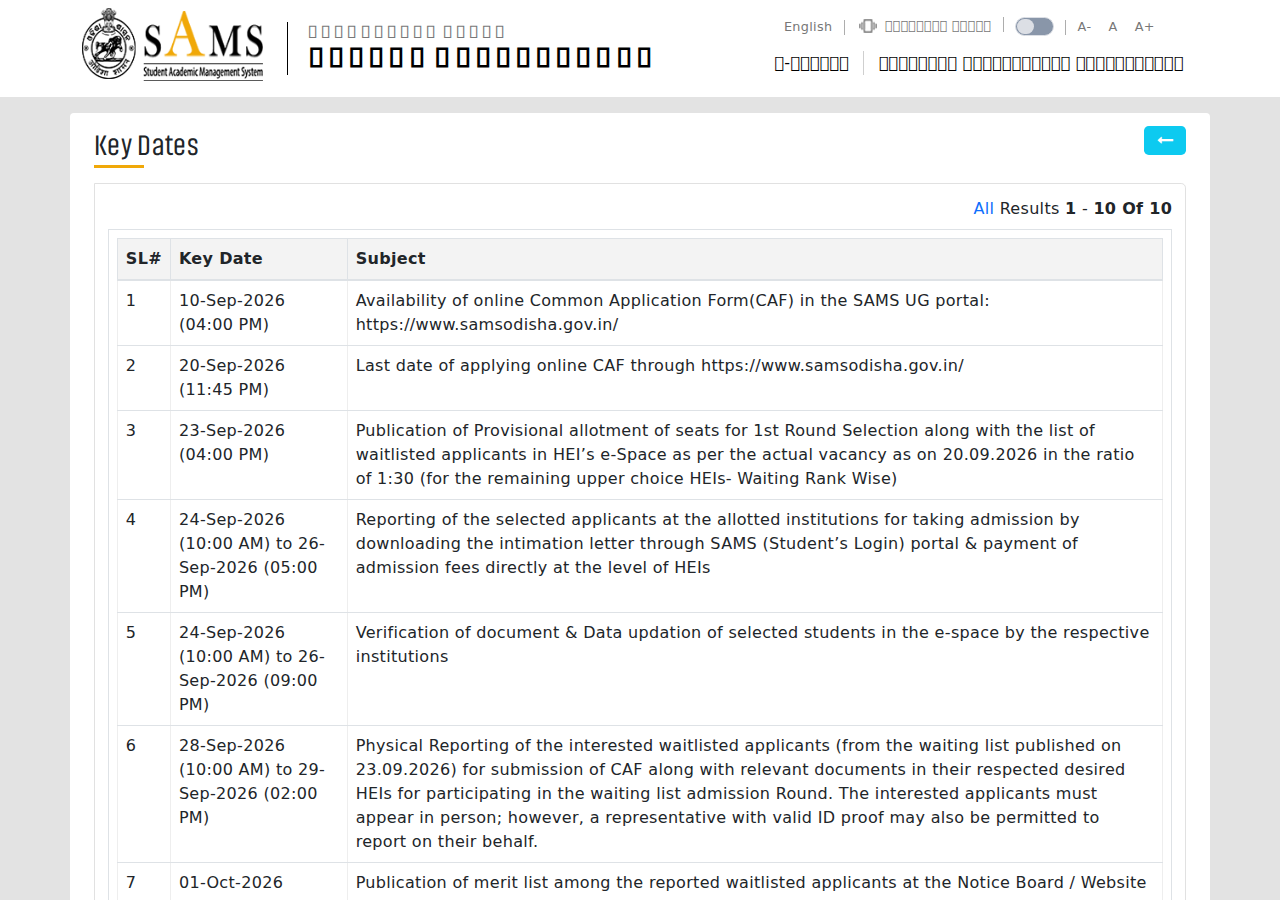Viewport: 1280px width, 900px height.
Task: Click serial number 2 cell
Action: tap(144, 378)
